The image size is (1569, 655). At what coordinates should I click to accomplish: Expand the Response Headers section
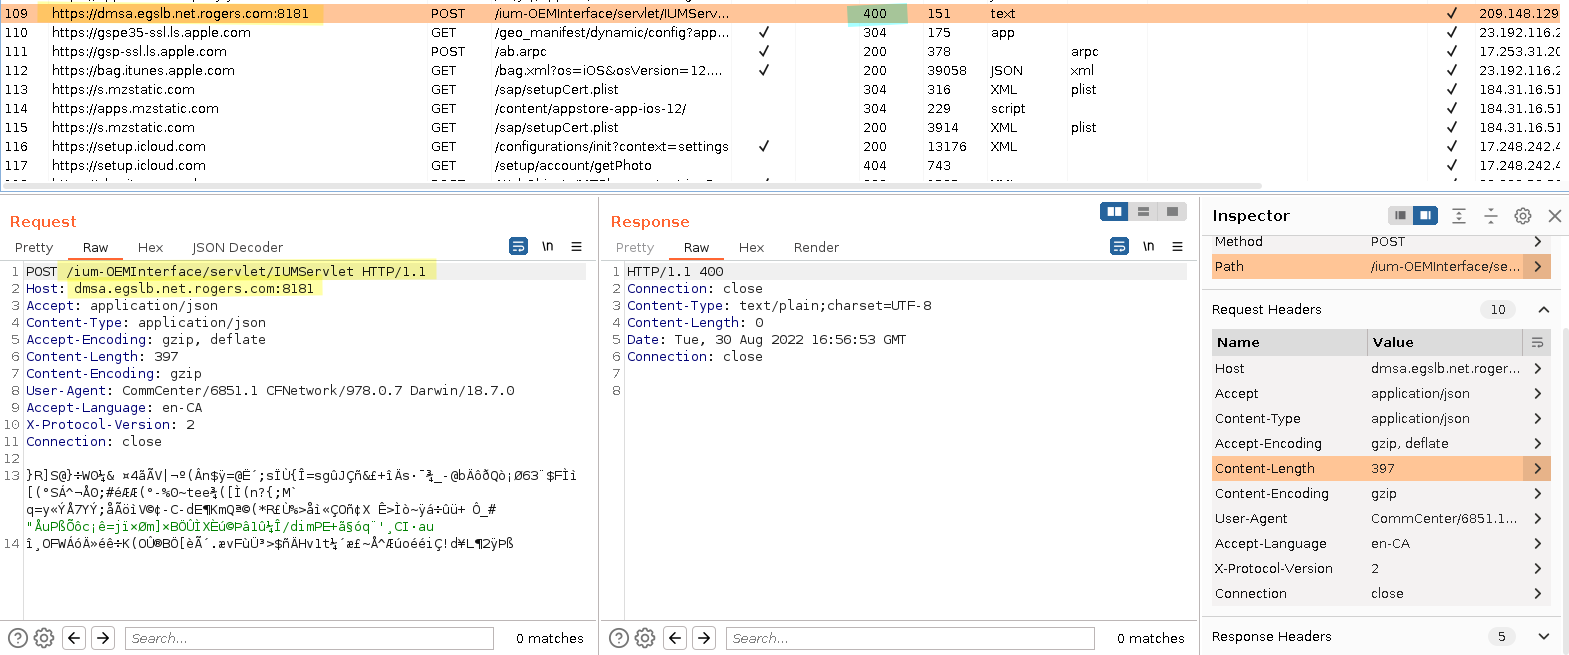point(1543,636)
